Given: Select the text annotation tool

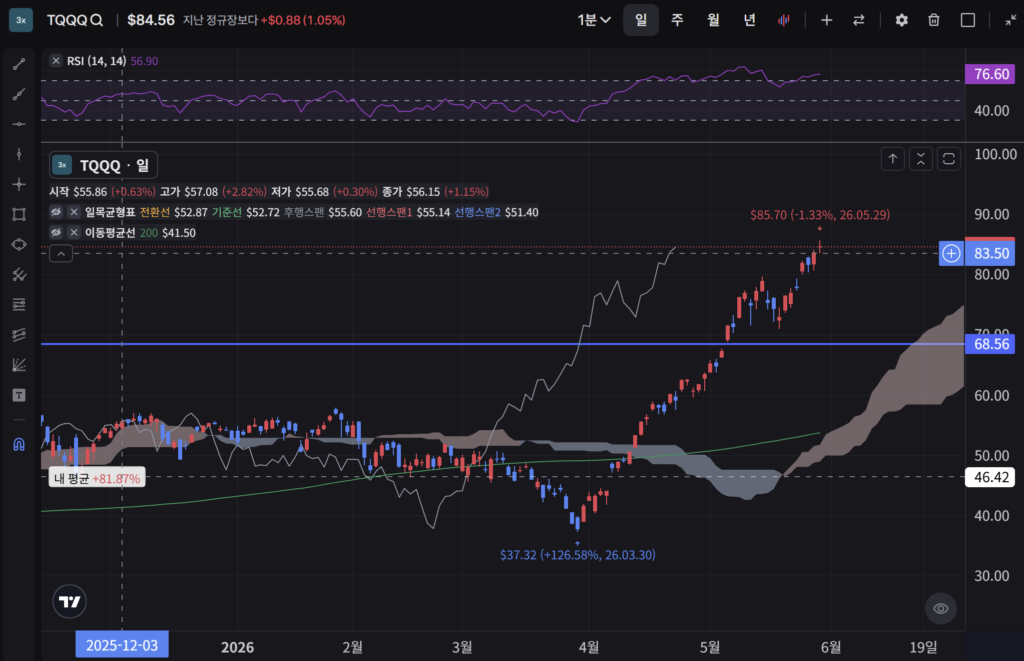Looking at the screenshot, I should 19,395.
